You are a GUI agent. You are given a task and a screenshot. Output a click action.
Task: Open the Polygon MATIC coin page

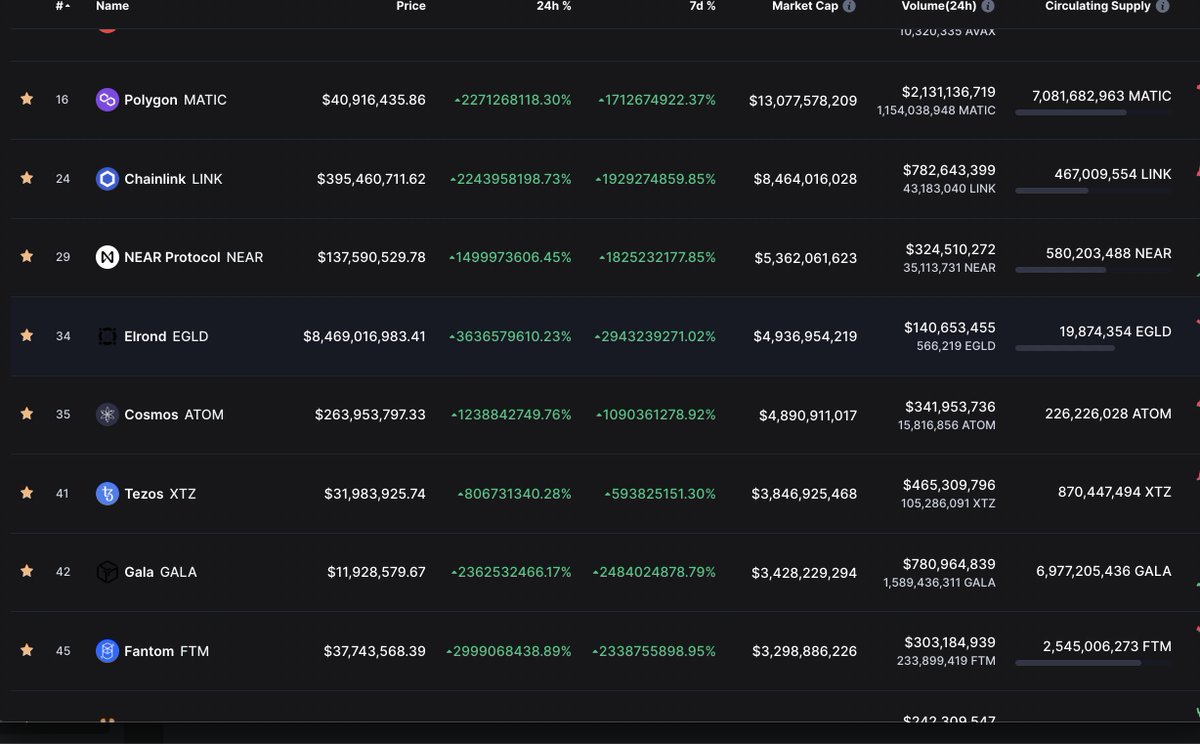coord(175,100)
